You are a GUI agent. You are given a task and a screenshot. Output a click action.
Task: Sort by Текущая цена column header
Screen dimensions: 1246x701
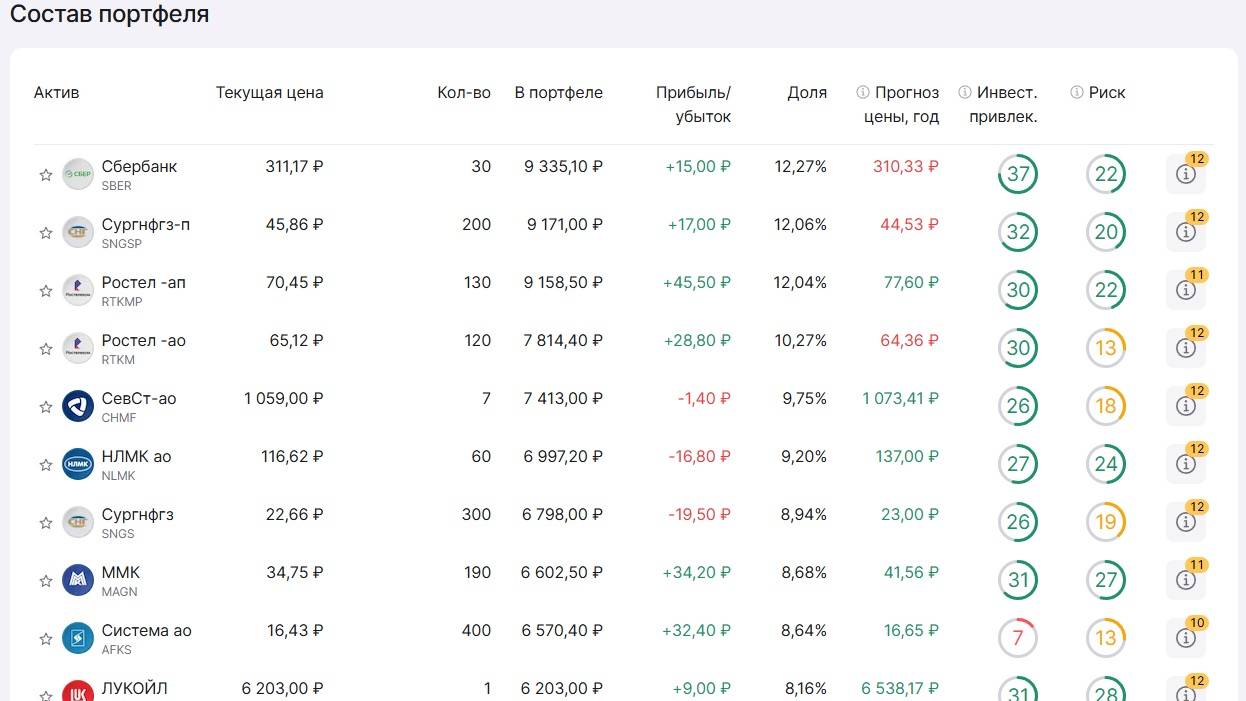click(x=269, y=93)
